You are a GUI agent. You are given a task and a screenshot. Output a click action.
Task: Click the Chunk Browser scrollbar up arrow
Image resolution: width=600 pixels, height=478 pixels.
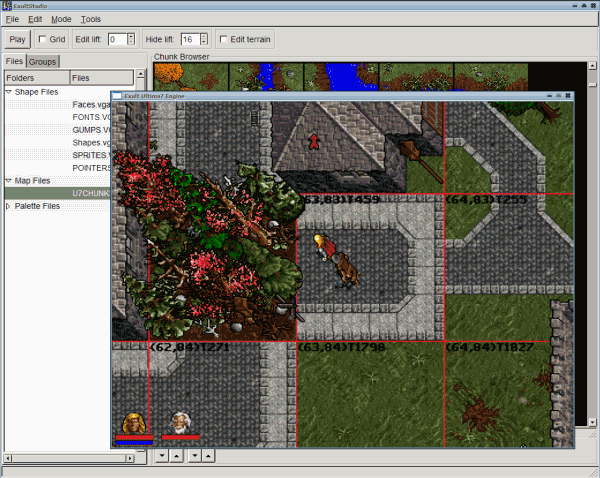click(x=592, y=66)
